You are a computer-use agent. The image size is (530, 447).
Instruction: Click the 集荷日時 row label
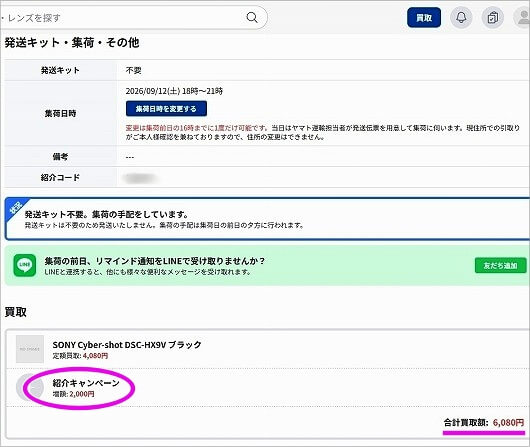tap(60, 114)
